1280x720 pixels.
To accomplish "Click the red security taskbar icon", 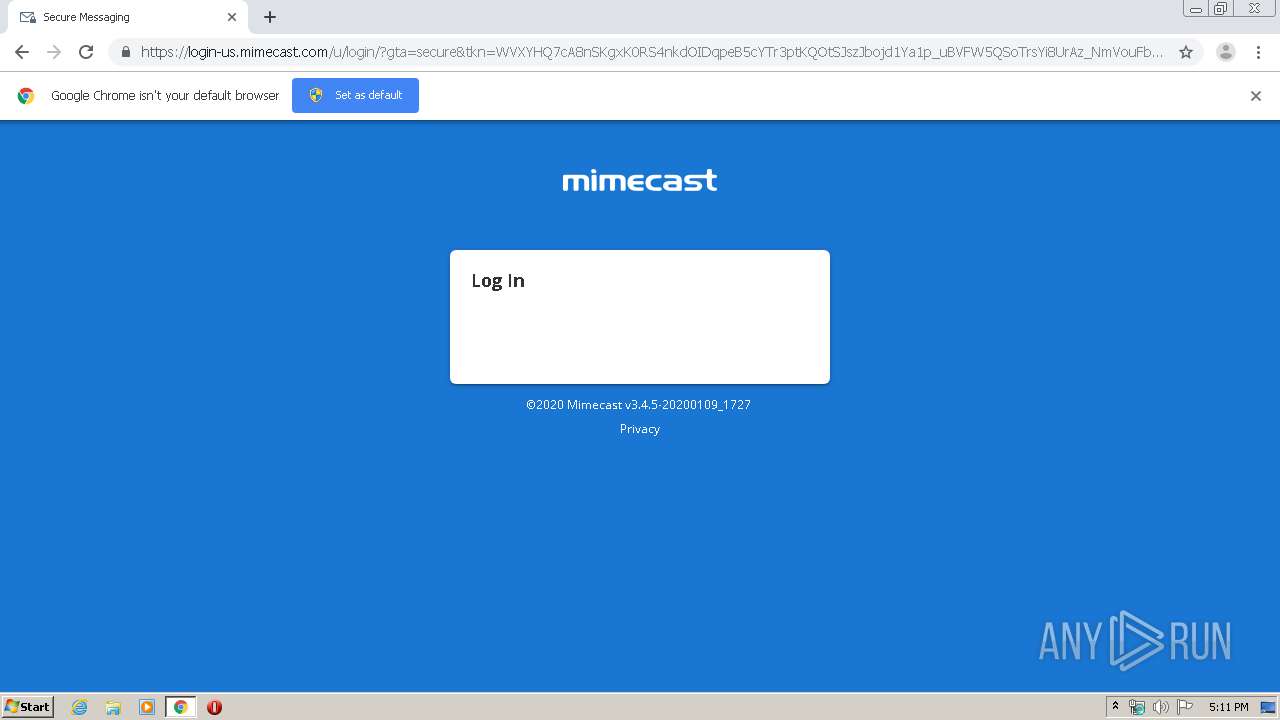I will (x=214, y=707).
